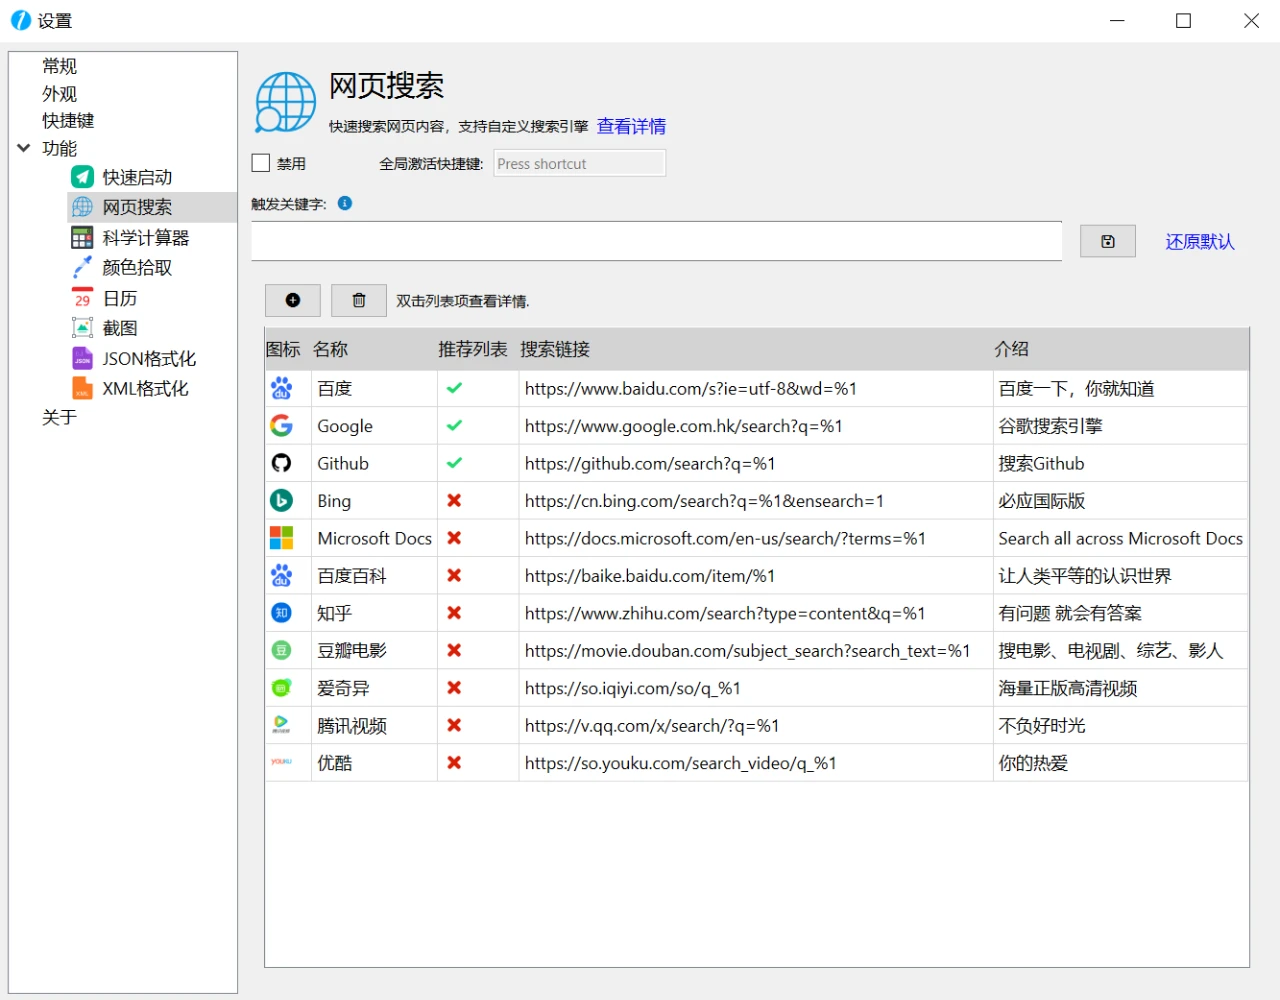Toggle red cross for 百度百科 row
The height and width of the screenshot is (1000, 1280).
454,576
